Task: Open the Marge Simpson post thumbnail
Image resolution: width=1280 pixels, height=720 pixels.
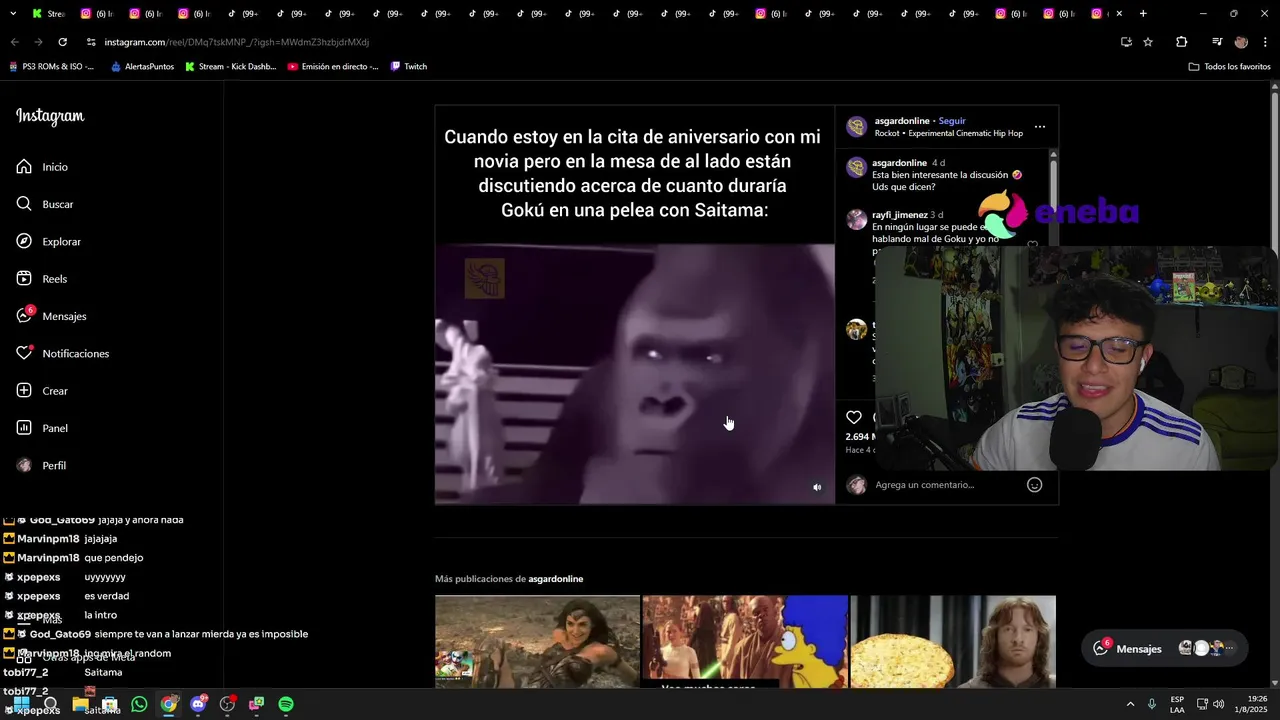Action: (745, 641)
